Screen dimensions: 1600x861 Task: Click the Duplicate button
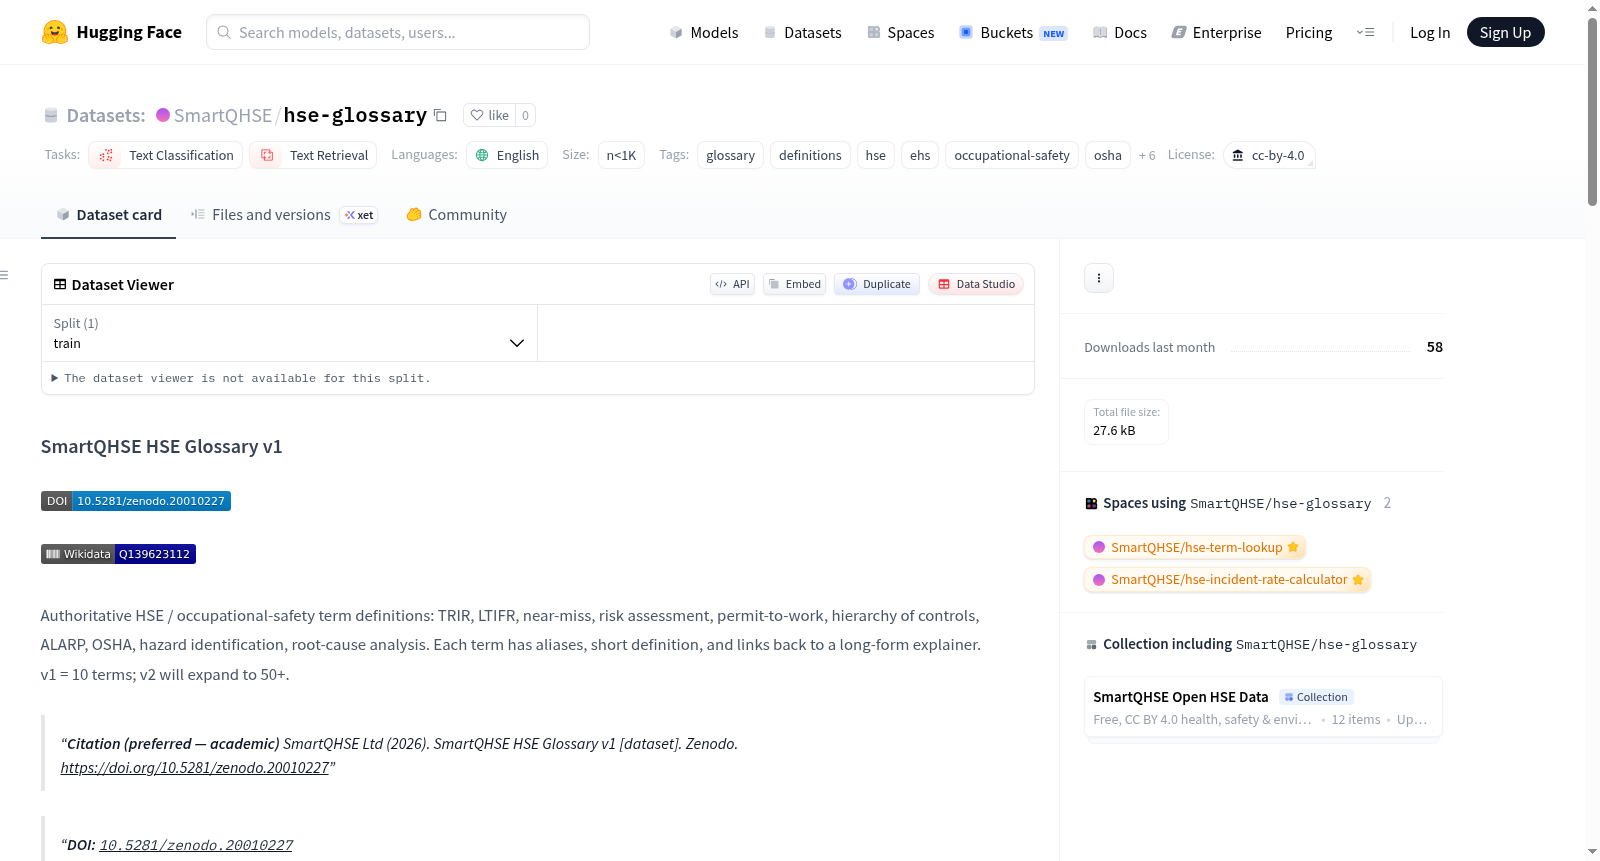point(877,284)
